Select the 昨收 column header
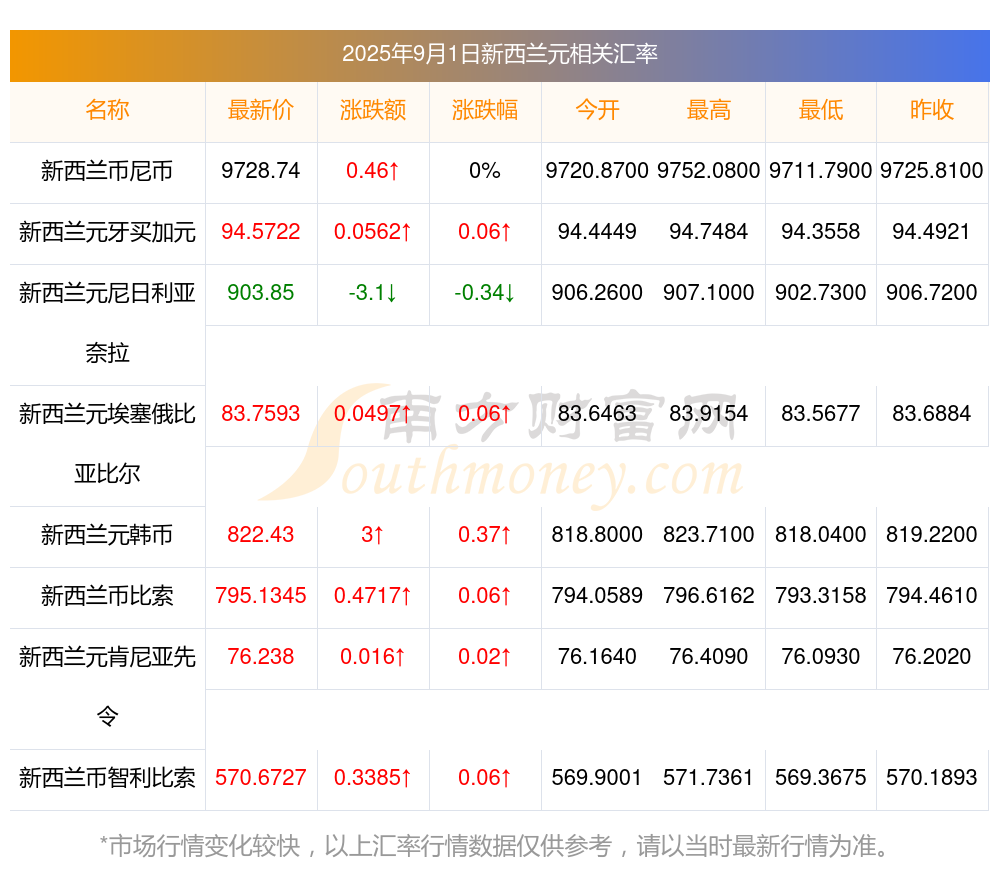1000x877 pixels. click(x=932, y=110)
